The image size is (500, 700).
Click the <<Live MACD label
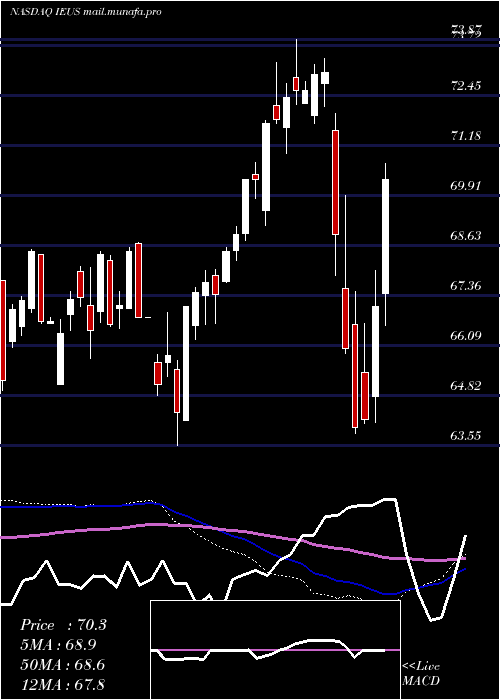421,673
